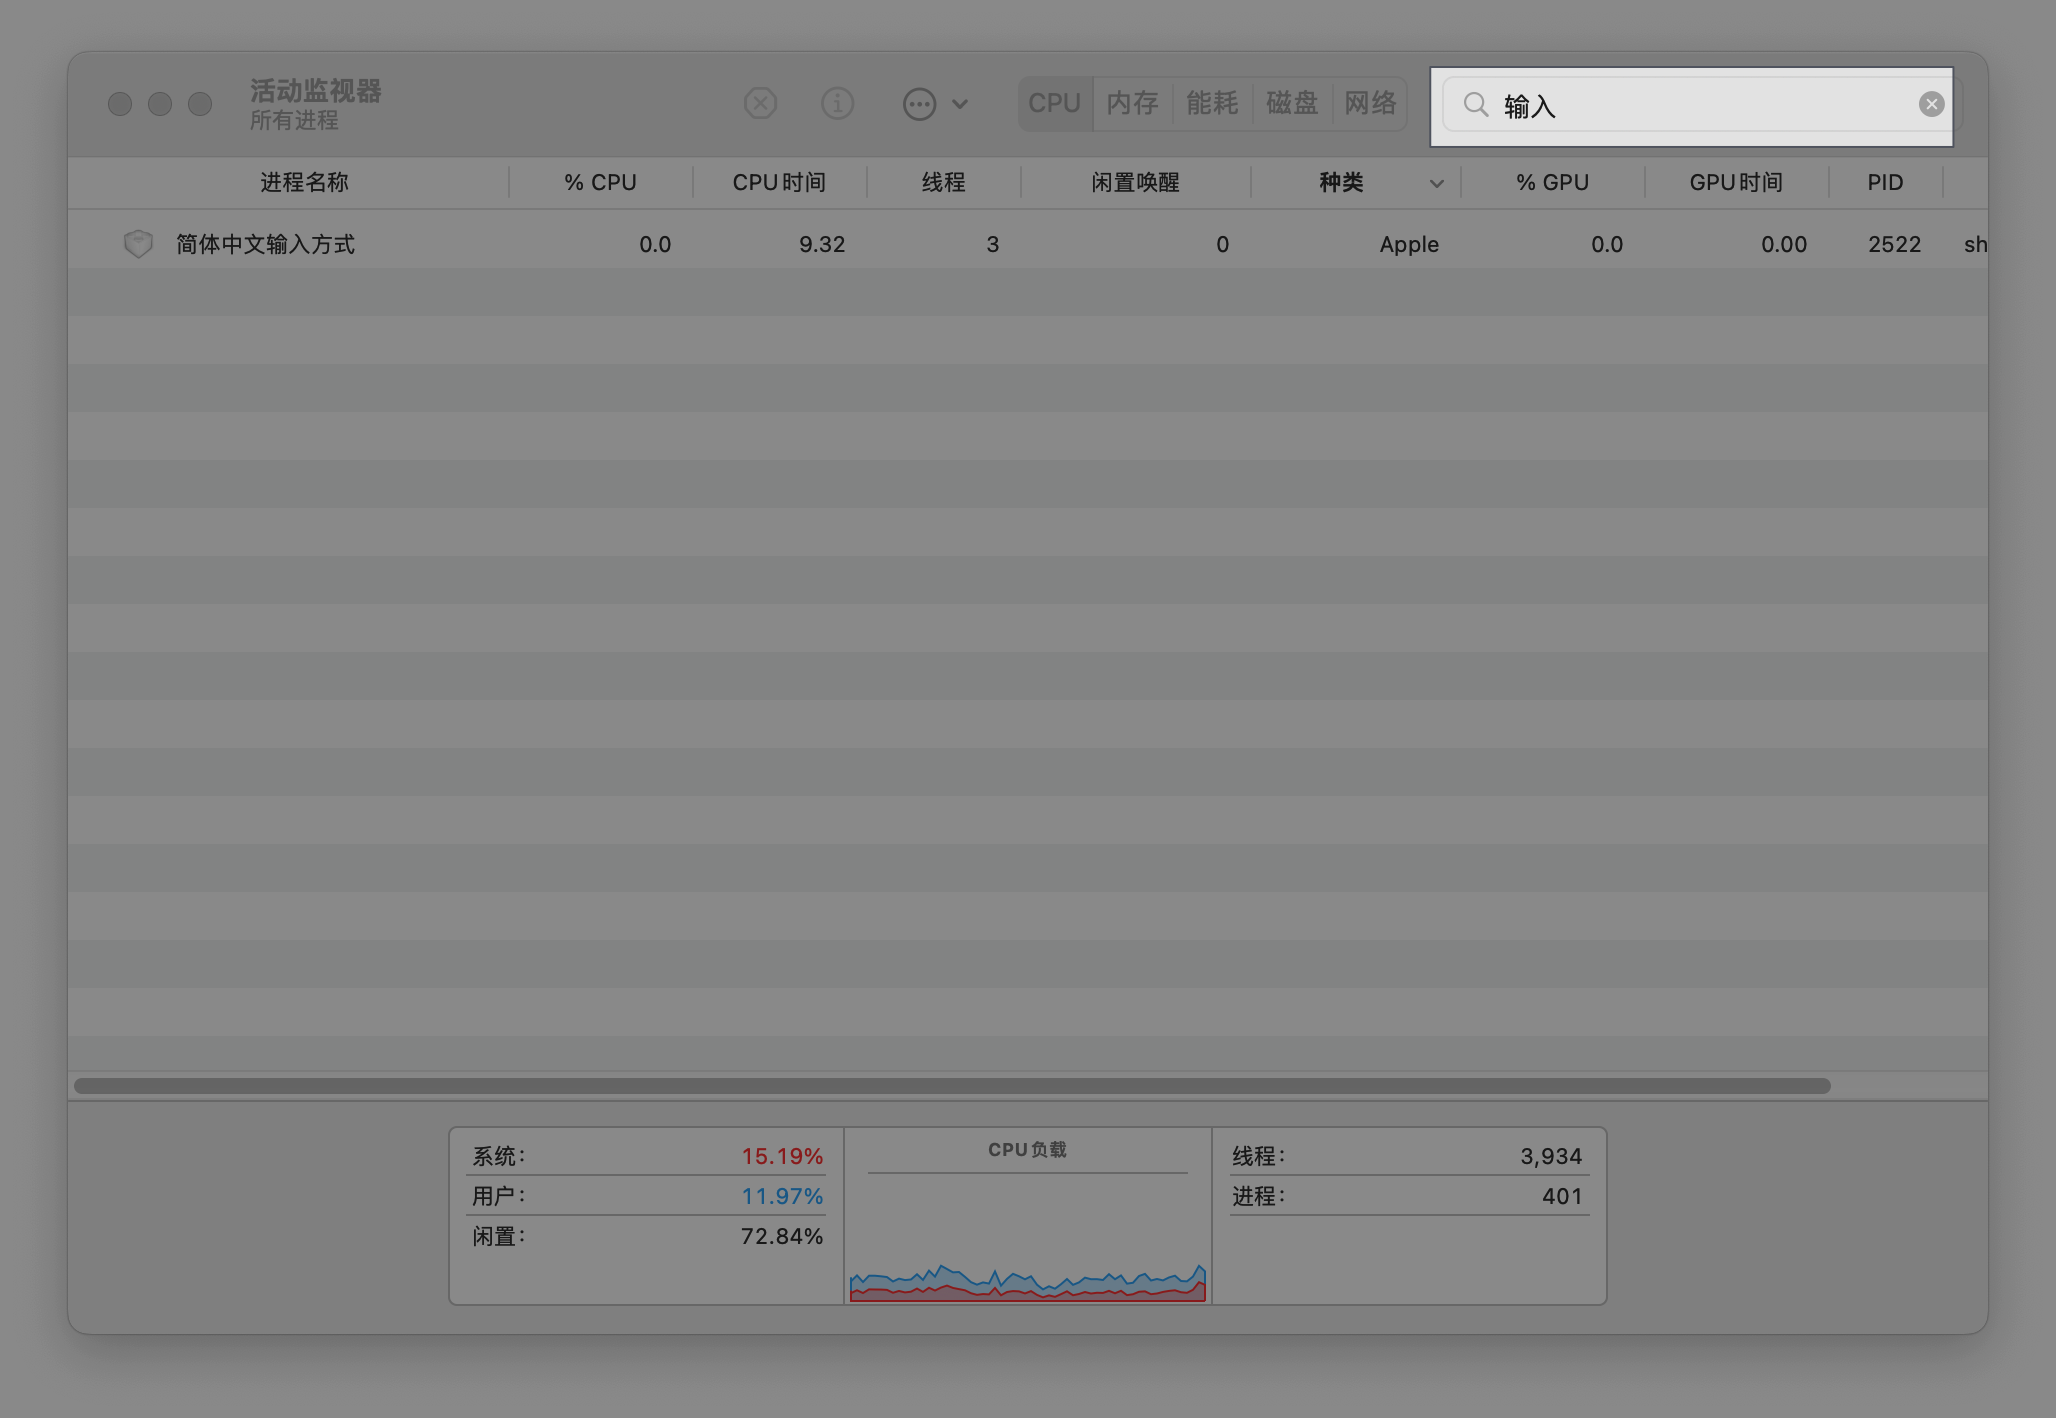Click the stop process (X) icon
Viewport: 2056px width, 1418px height.
point(760,103)
